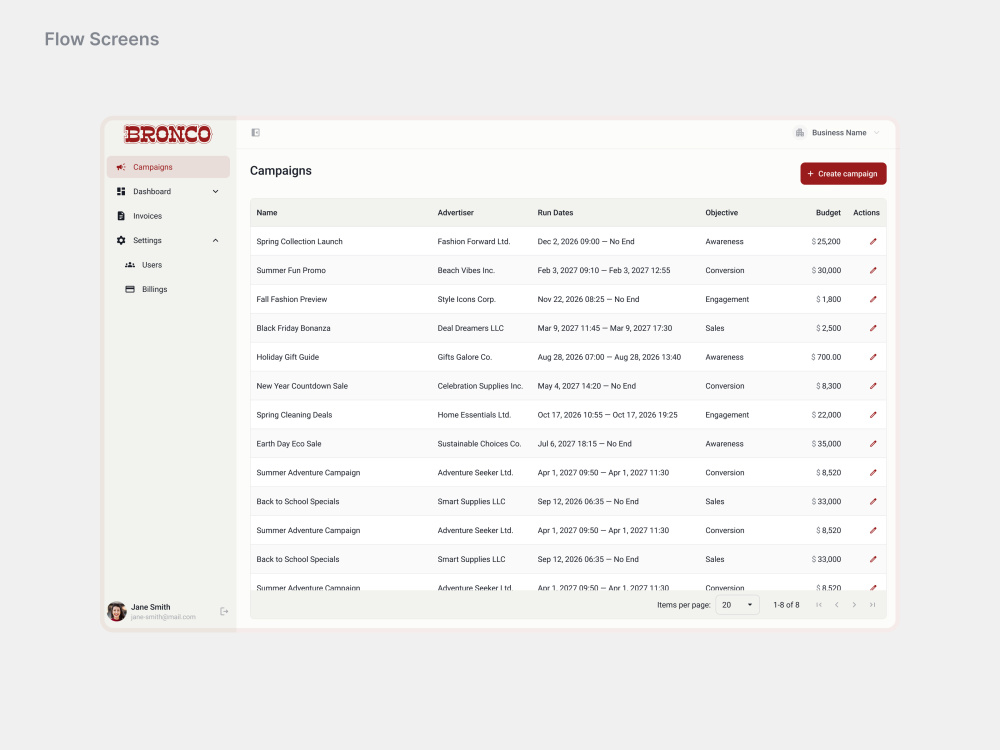The image size is (1000, 750).
Task: Select 'Holiday Gift Guide' name cell
Action: pos(288,357)
